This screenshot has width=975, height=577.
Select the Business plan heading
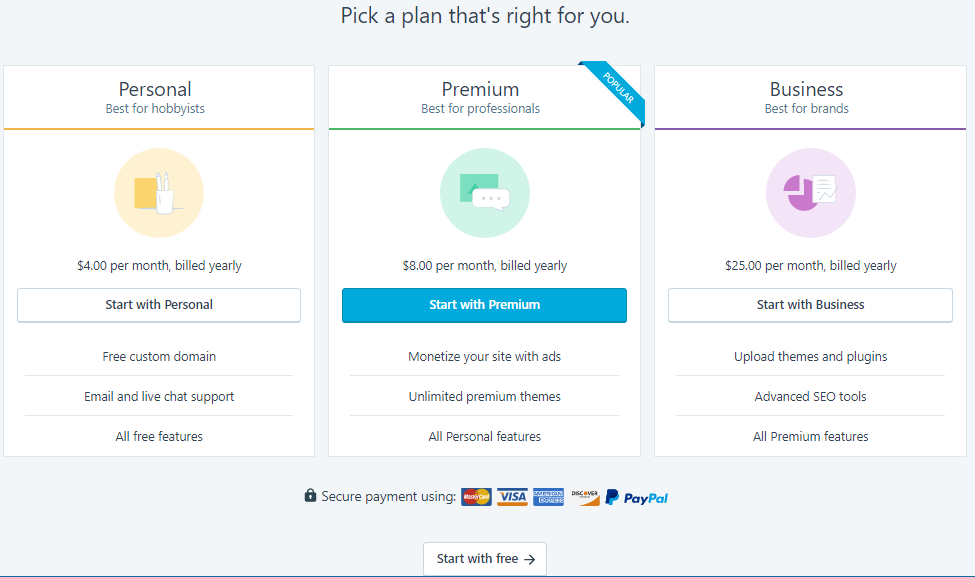806,89
